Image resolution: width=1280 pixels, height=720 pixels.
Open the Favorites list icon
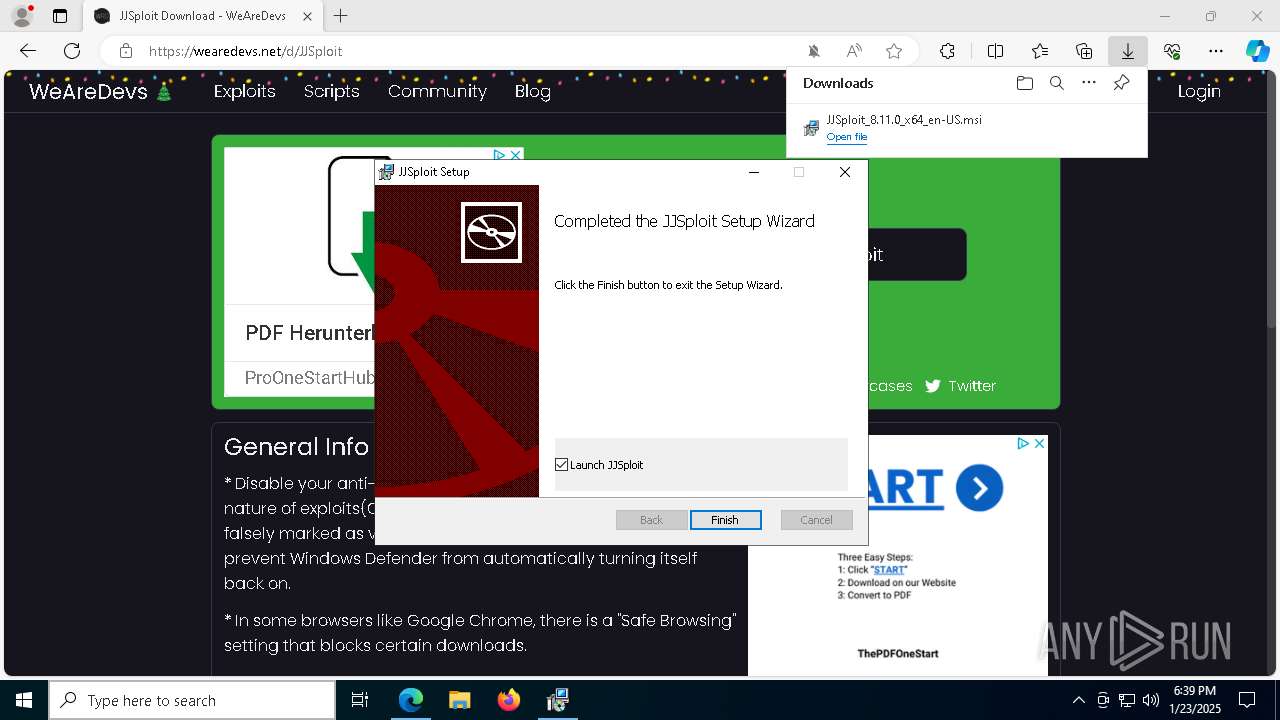1040,51
